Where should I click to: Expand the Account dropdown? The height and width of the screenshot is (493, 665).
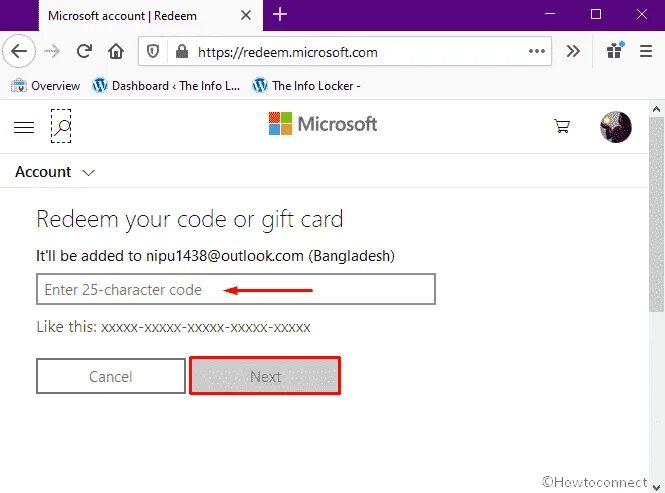(x=55, y=172)
